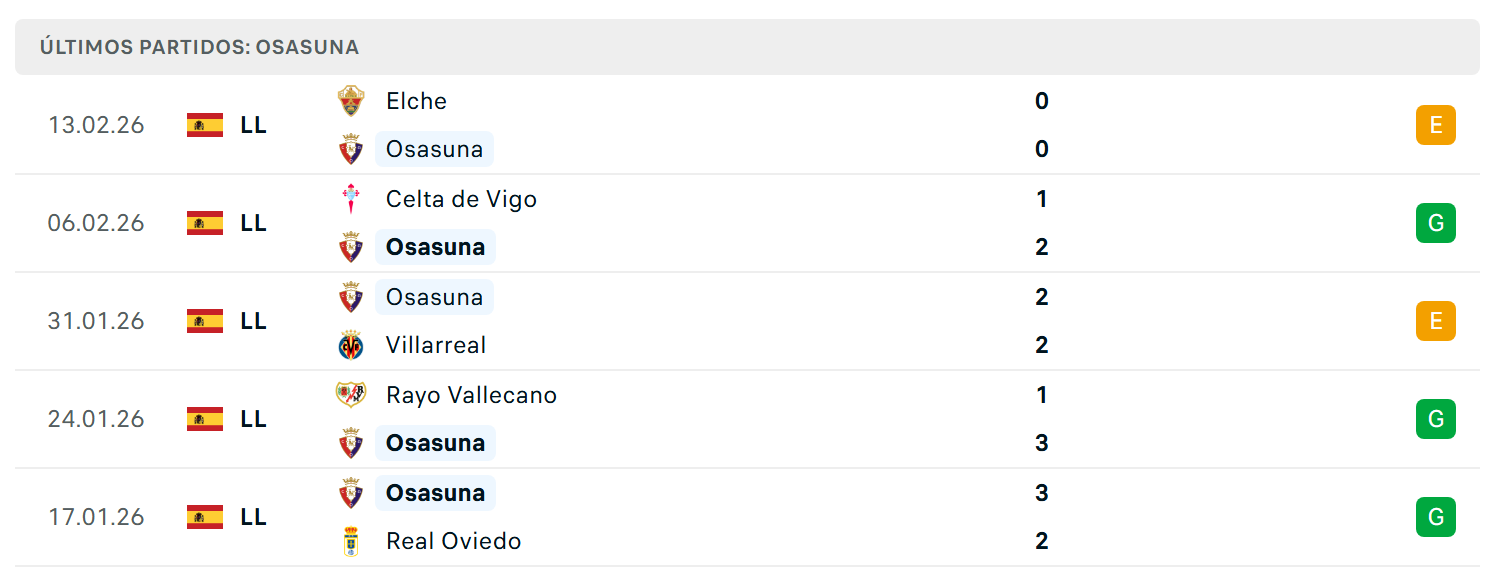Viewport: 1495px width, 585px height.
Task: Click the orange E badge for Elche match
Action: pyautogui.click(x=1436, y=125)
